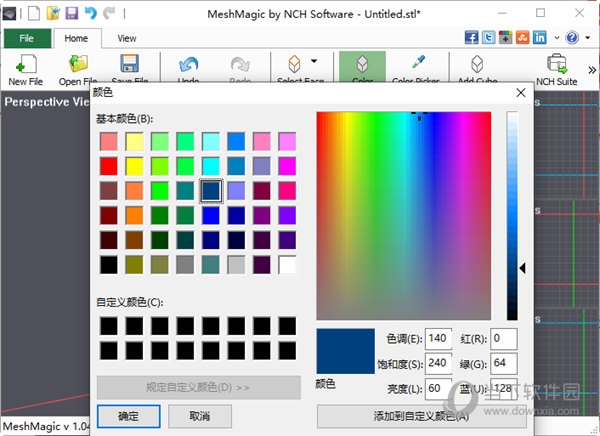The image size is (600, 436).
Task: Click the quick-access redo arrow
Action: 109,13
